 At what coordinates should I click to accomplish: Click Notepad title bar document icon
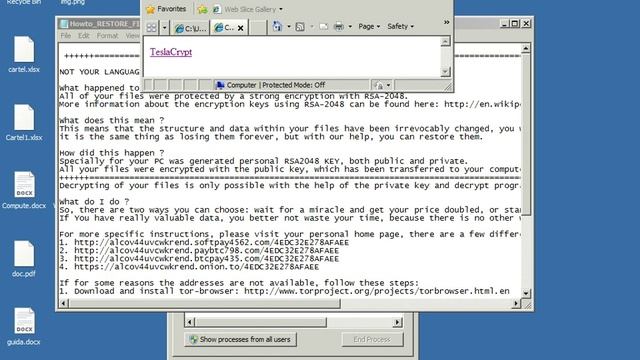tap(64, 24)
